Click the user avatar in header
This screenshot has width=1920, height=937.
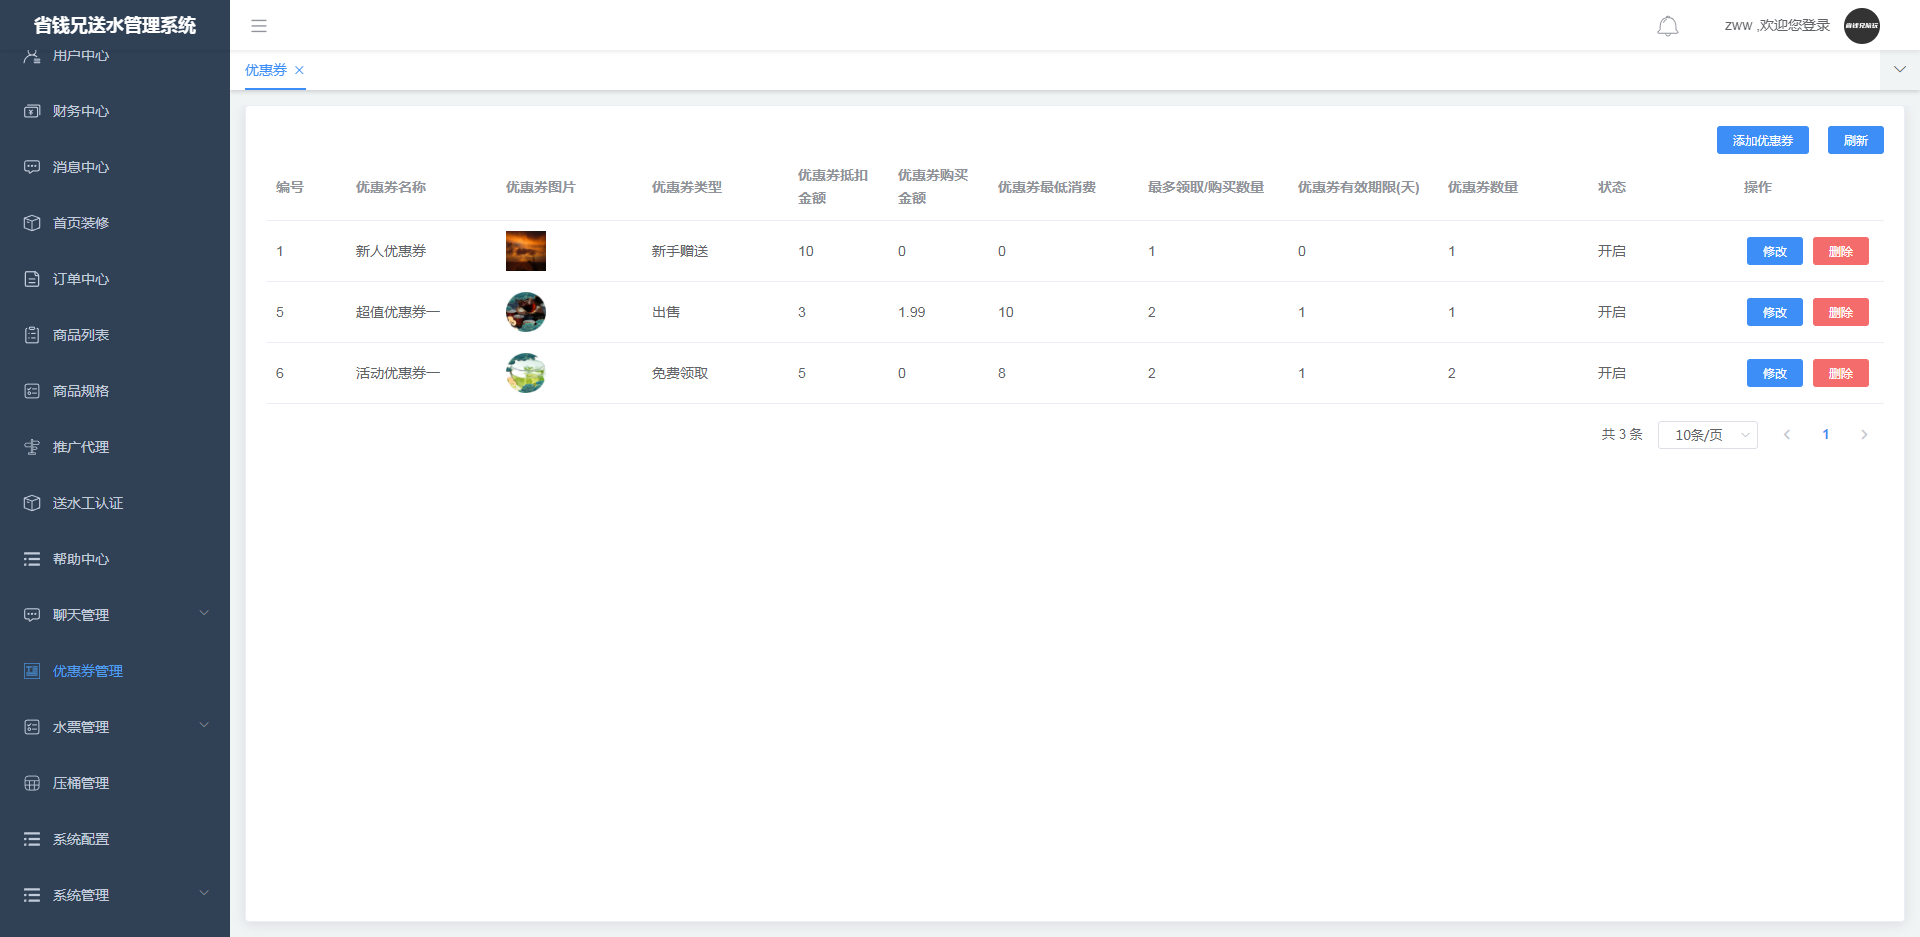pos(1861,26)
